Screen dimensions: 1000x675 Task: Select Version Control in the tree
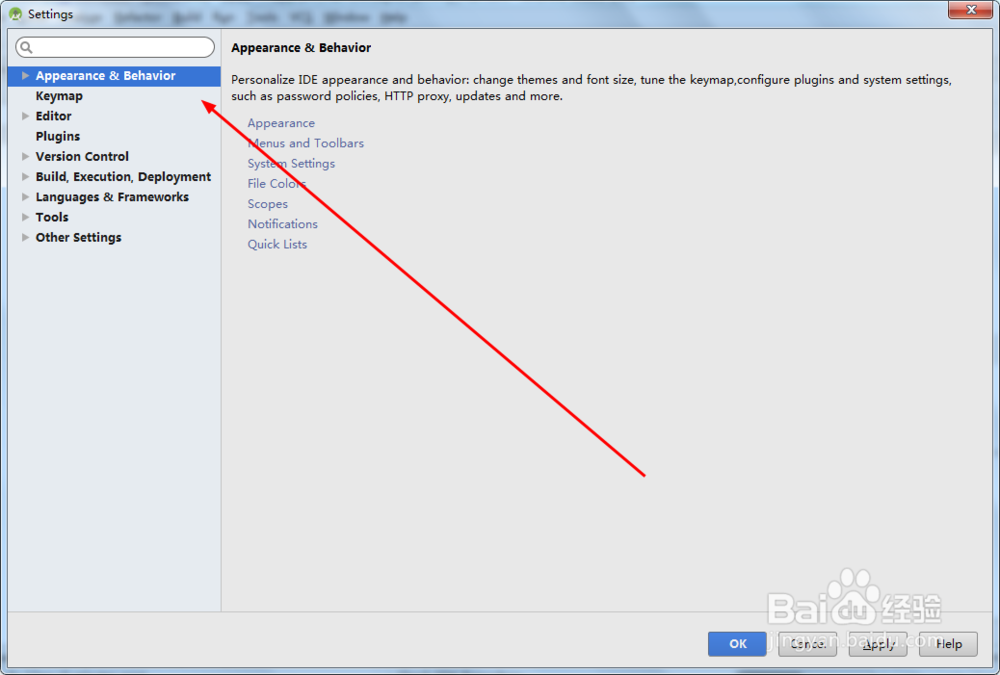pyautogui.click(x=82, y=156)
